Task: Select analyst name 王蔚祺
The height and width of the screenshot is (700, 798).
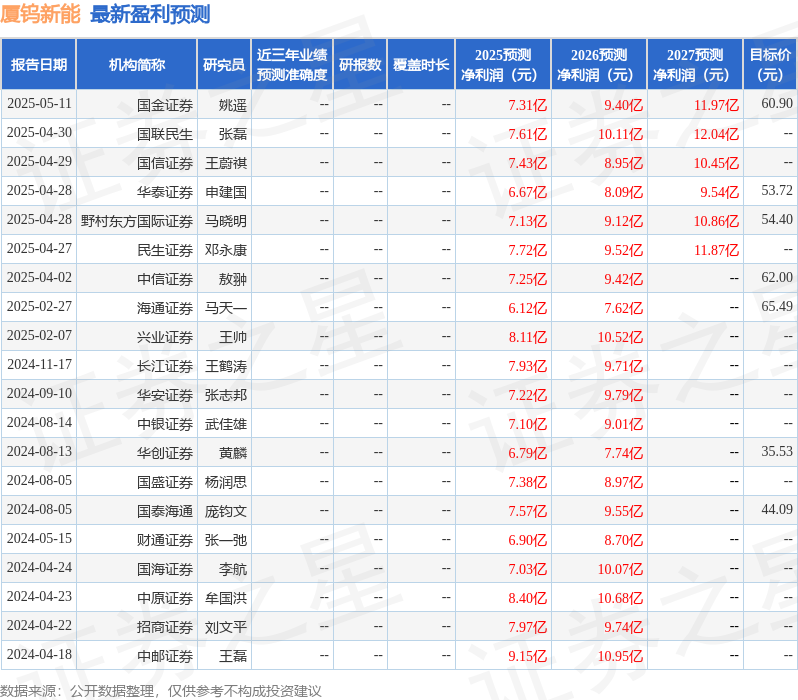Action: point(226,163)
